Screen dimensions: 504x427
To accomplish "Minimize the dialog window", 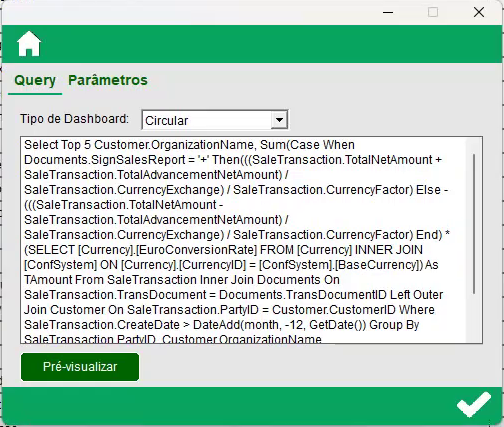I will click(388, 13).
